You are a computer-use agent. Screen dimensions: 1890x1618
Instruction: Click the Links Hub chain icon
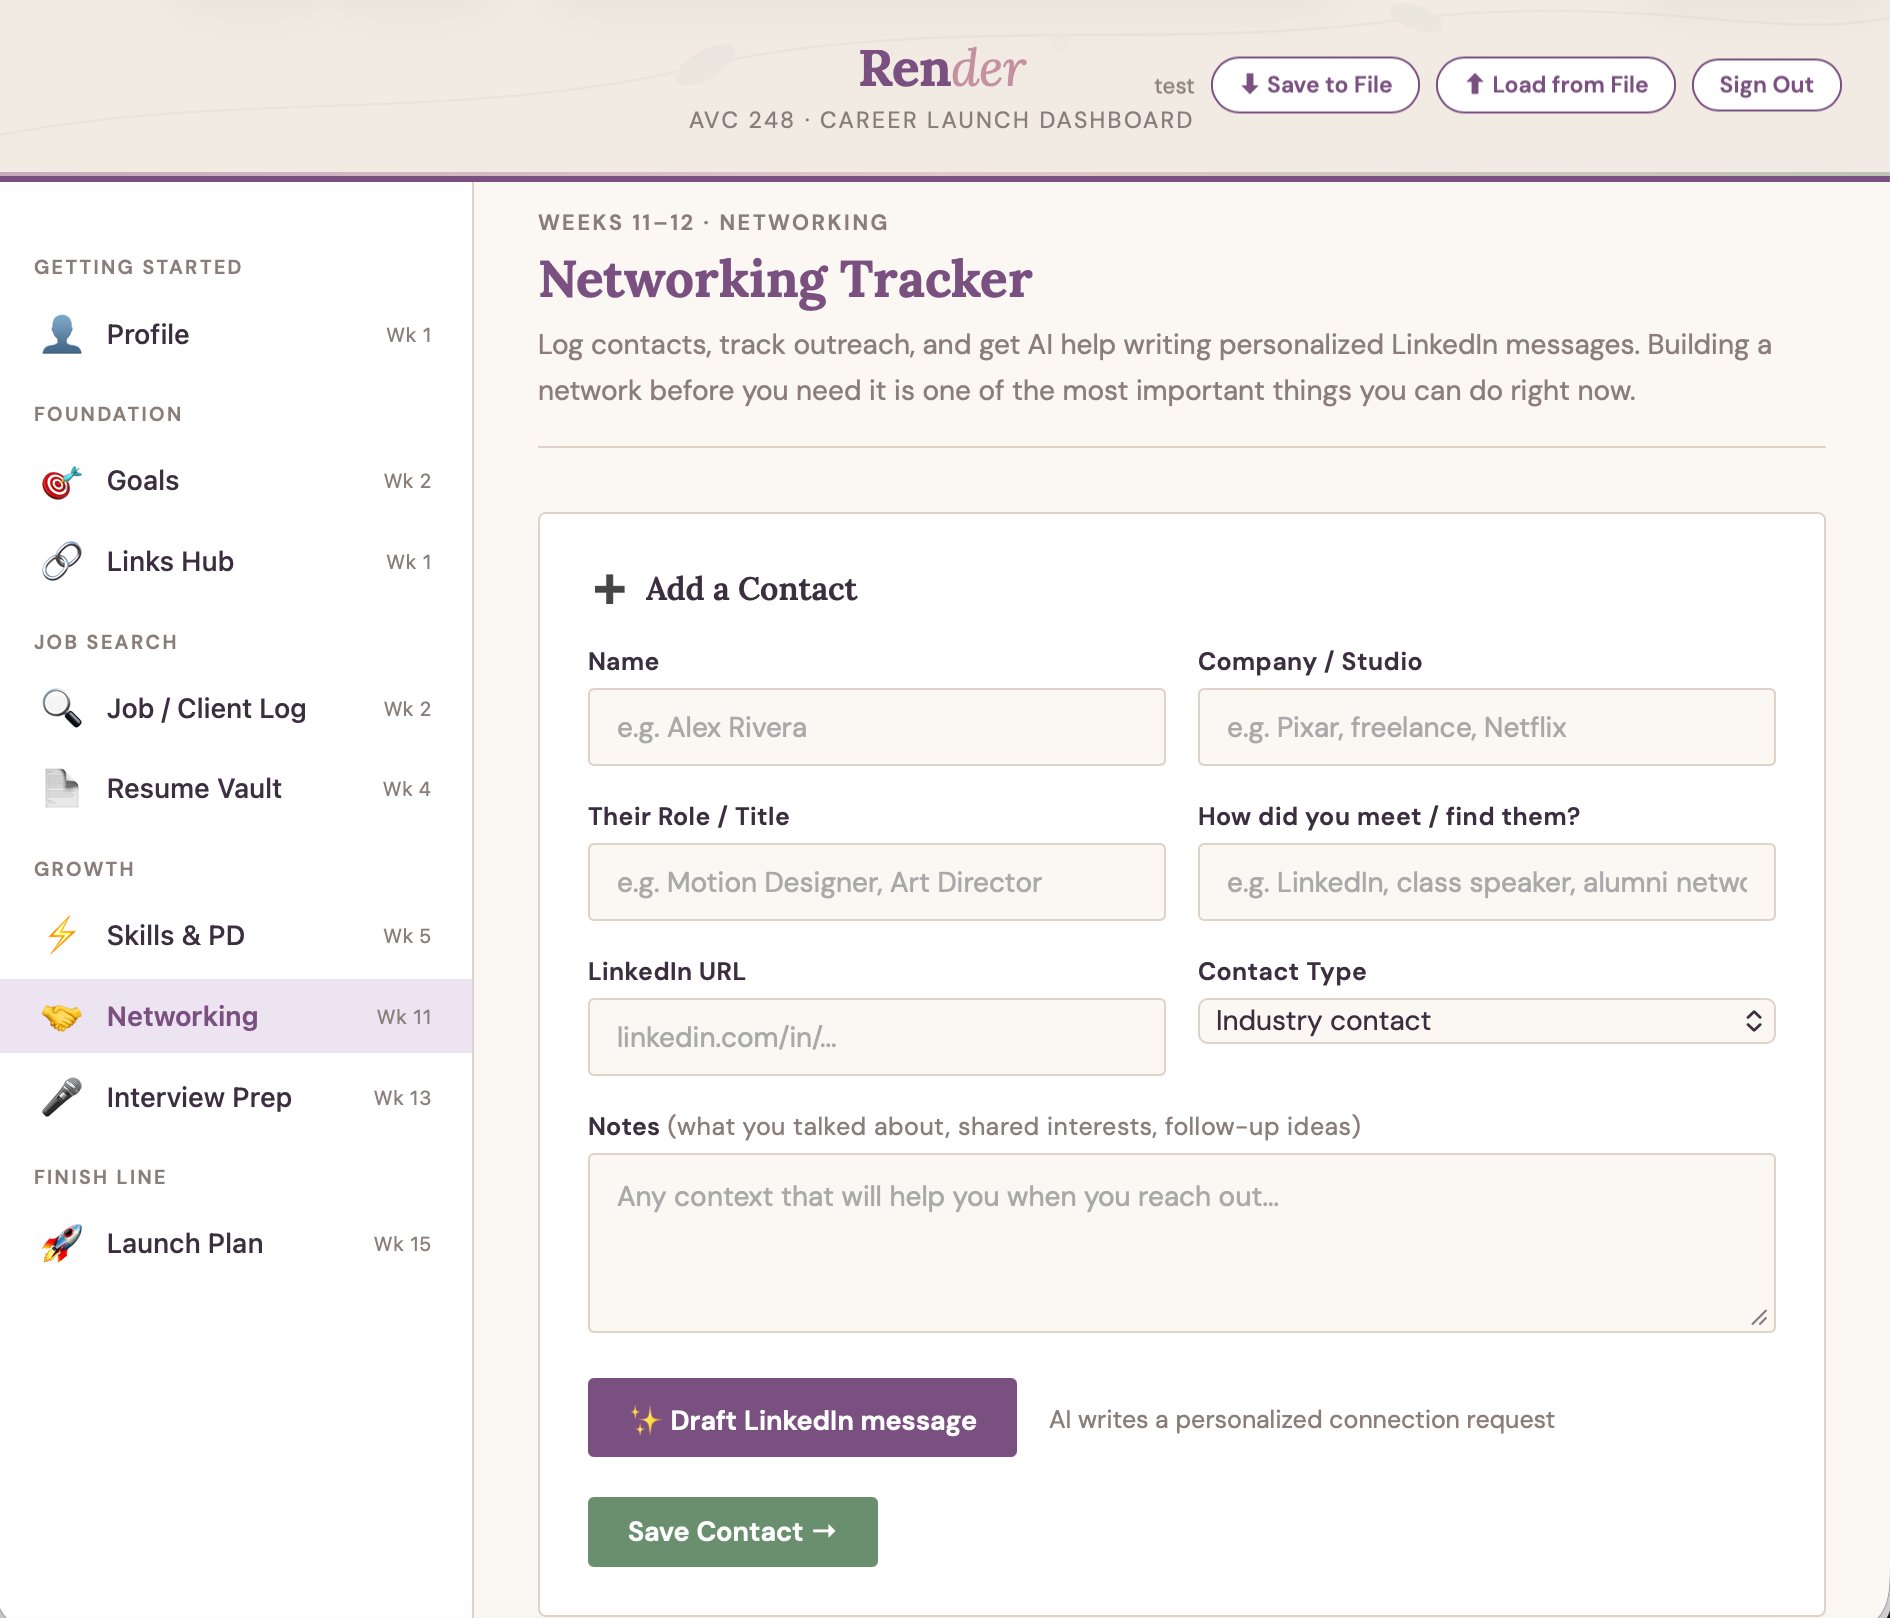[x=62, y=561]
